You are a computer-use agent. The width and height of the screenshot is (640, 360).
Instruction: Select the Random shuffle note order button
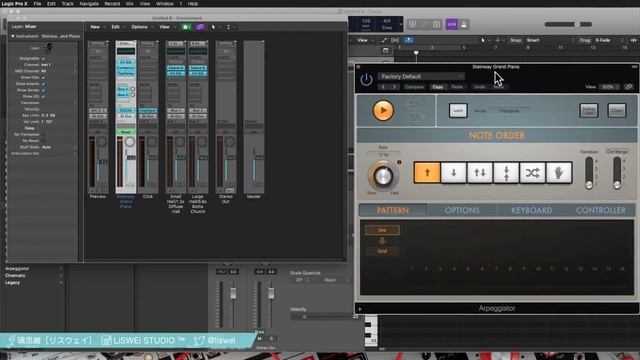[x=532, y=173]
